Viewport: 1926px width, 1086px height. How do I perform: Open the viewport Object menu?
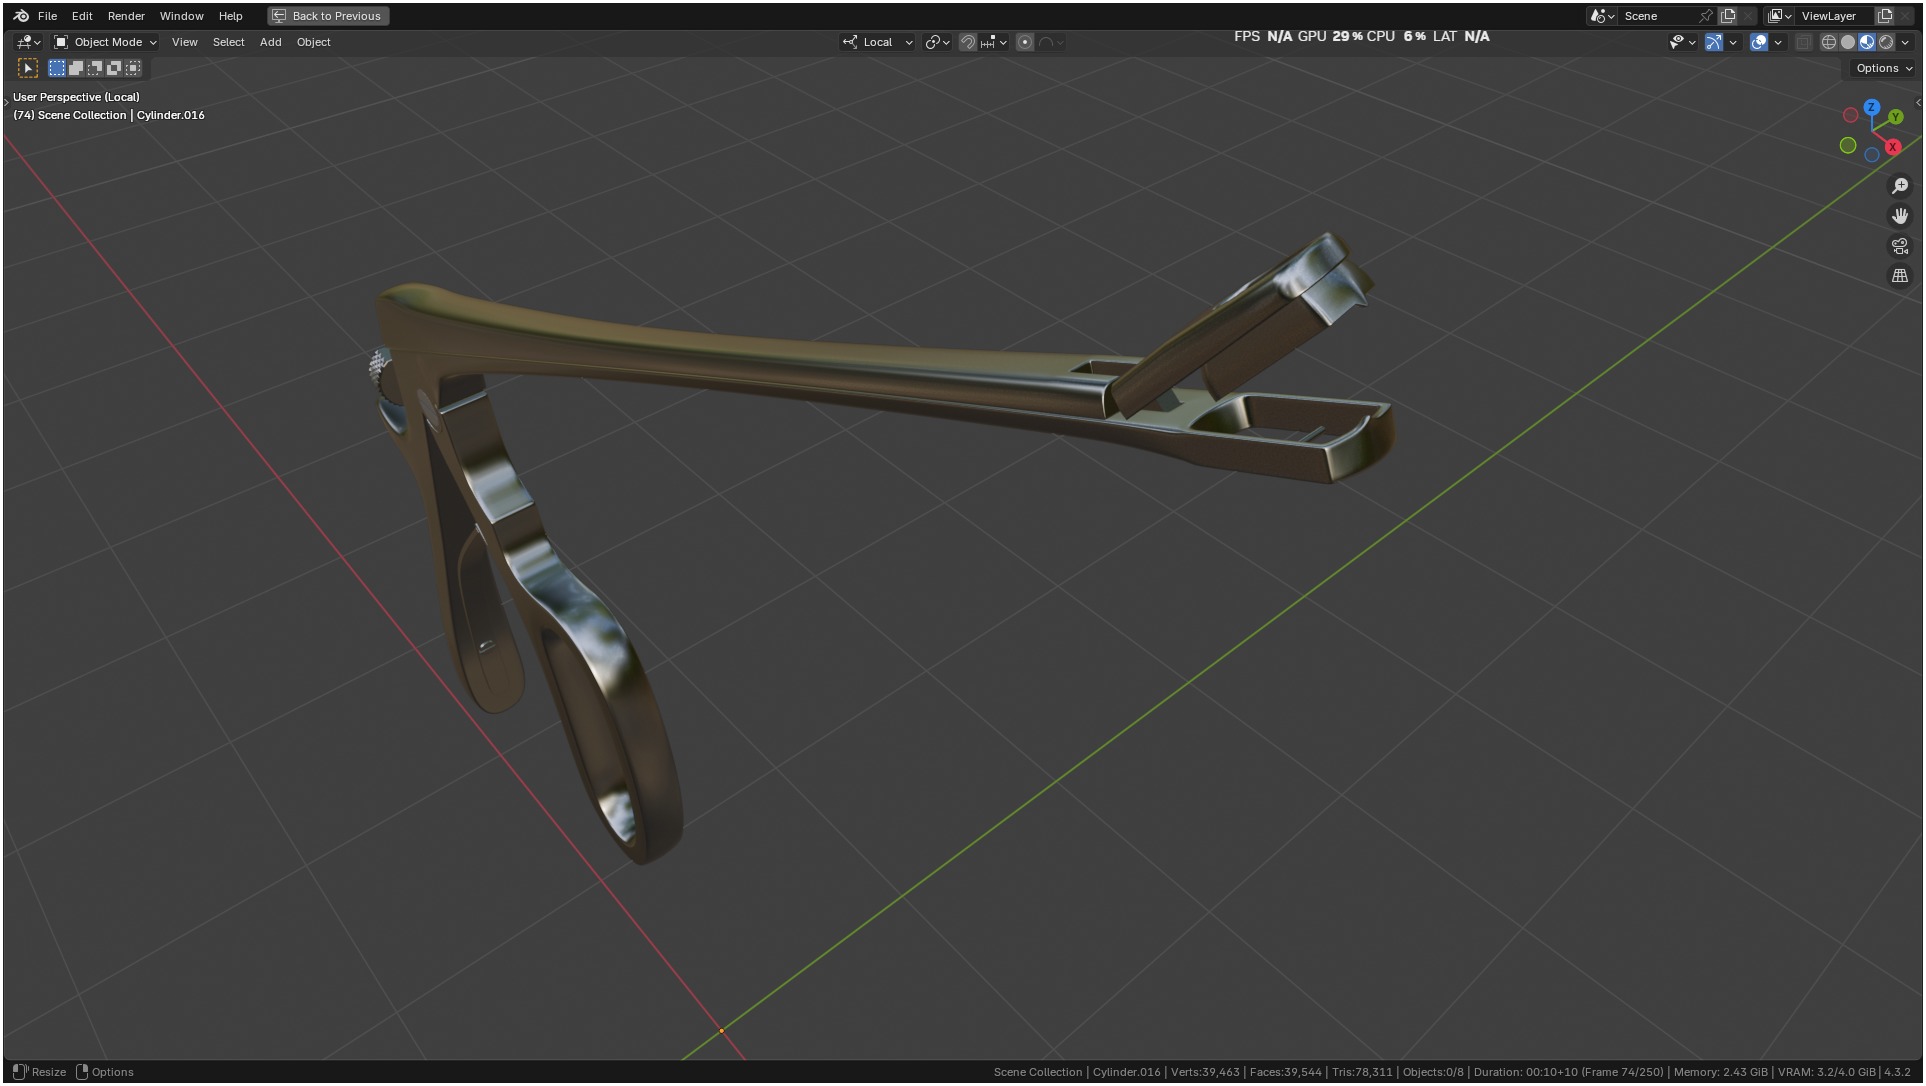[x=313, y=42]
